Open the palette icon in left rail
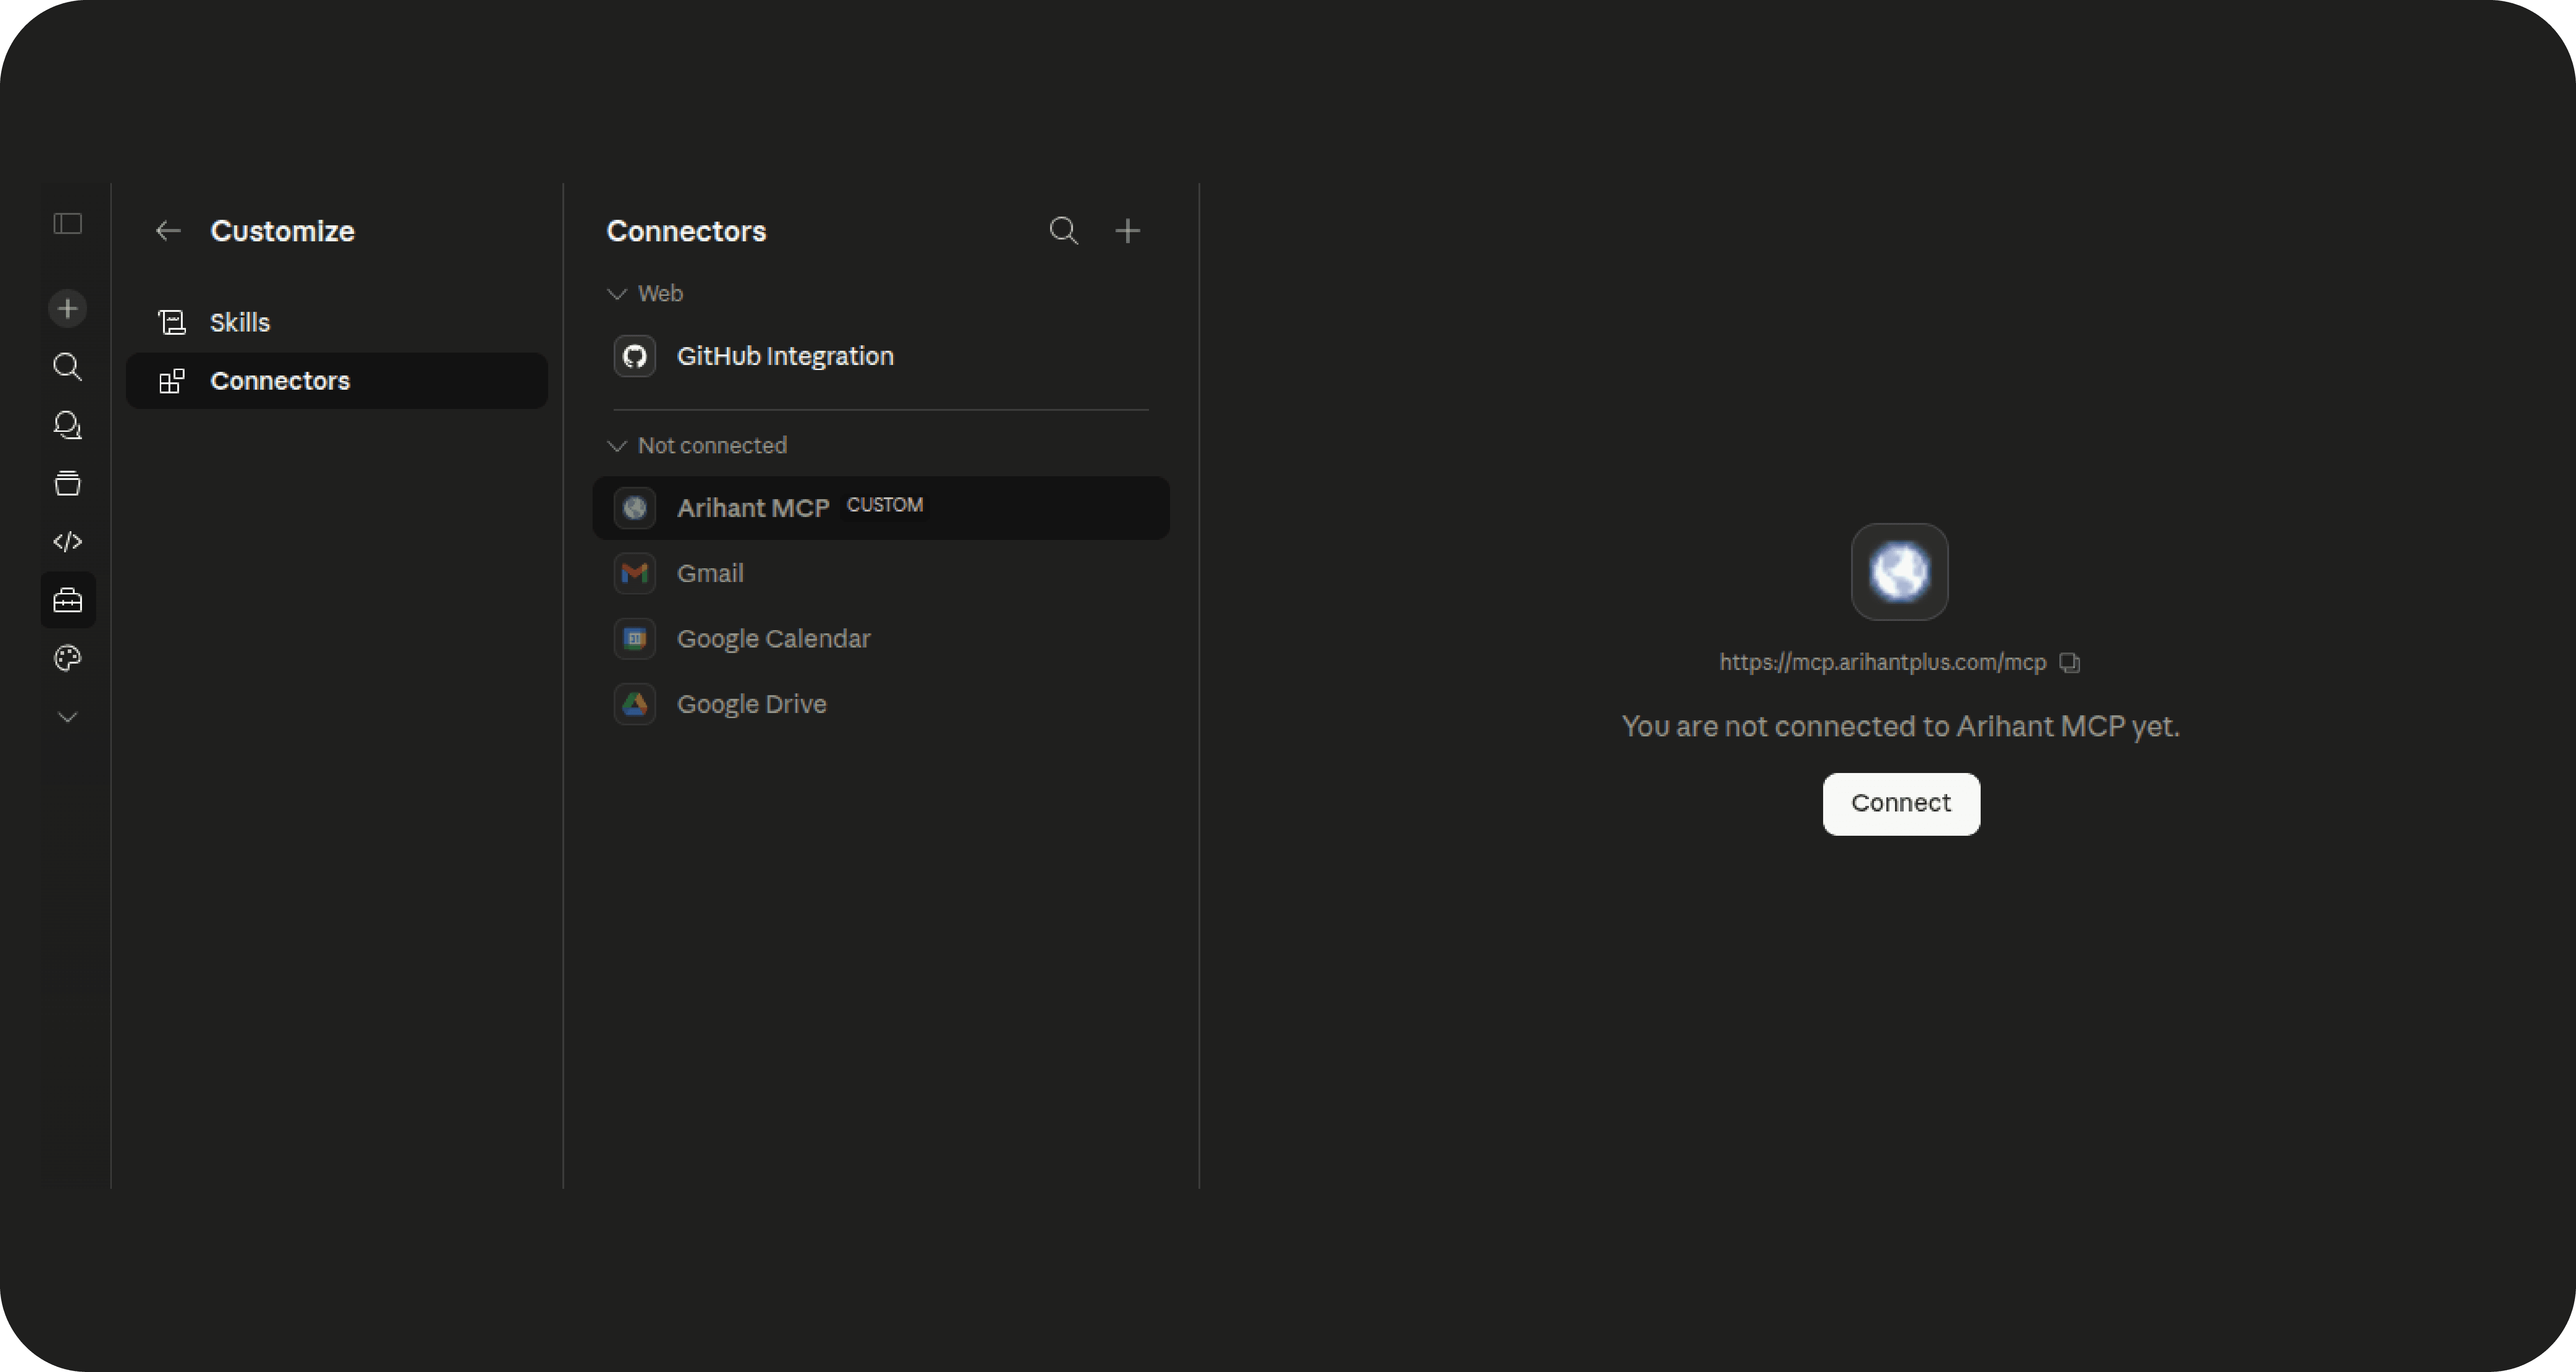 point(67,658)
